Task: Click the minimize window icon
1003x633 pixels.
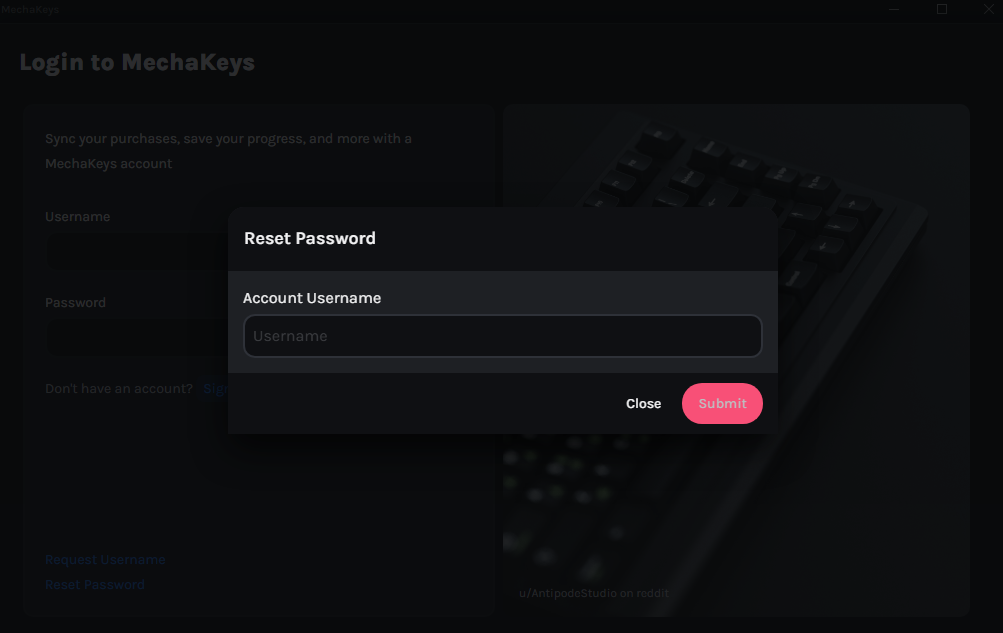Action: (x=893, y=9)
